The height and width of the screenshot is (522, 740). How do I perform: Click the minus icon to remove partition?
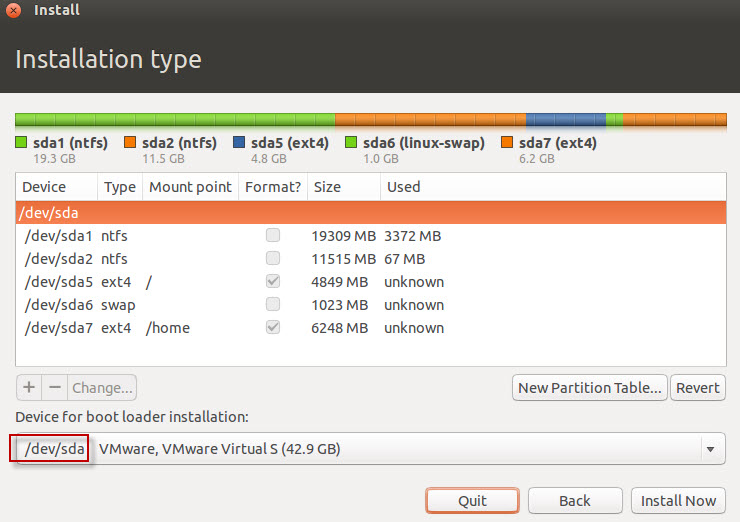pyautogui.click(x=54, y=387)
